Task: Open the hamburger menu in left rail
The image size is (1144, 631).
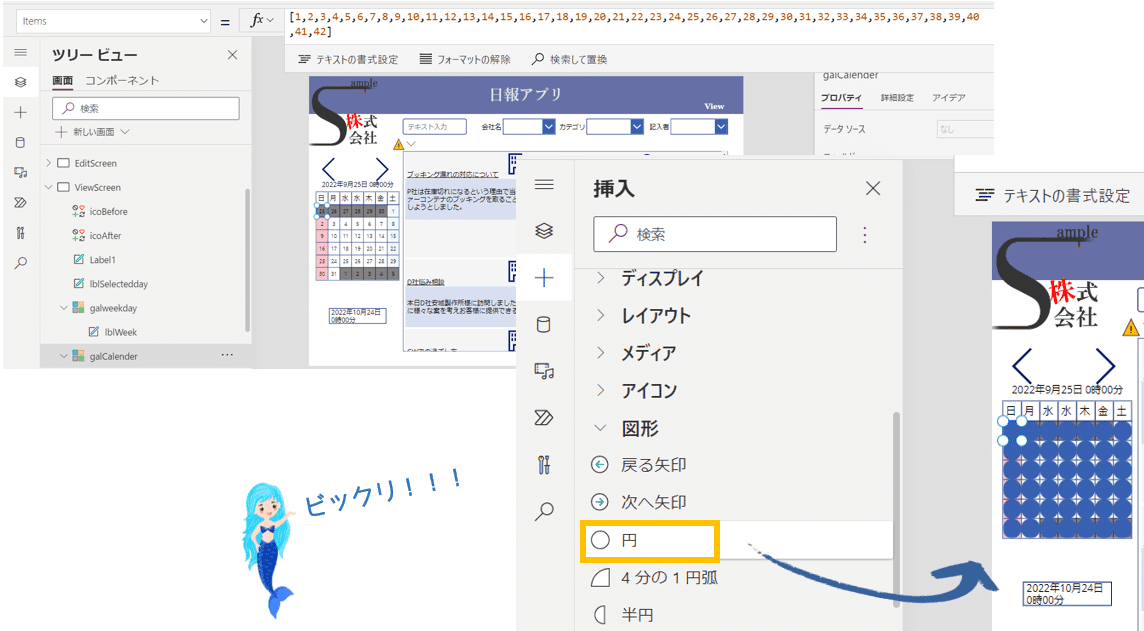Action: 20,53
